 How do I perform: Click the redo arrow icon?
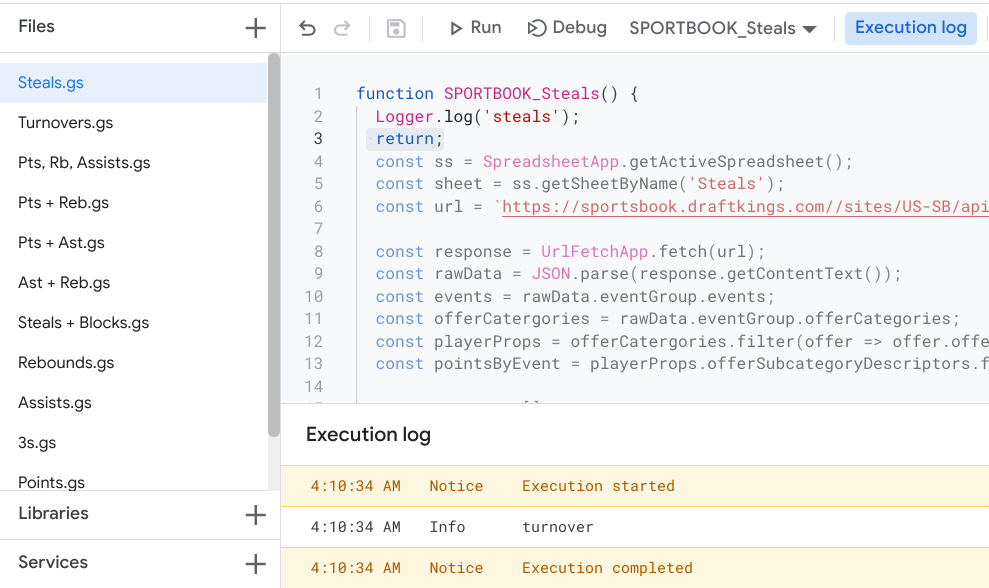pyautogui.click(x=342, y=28)
